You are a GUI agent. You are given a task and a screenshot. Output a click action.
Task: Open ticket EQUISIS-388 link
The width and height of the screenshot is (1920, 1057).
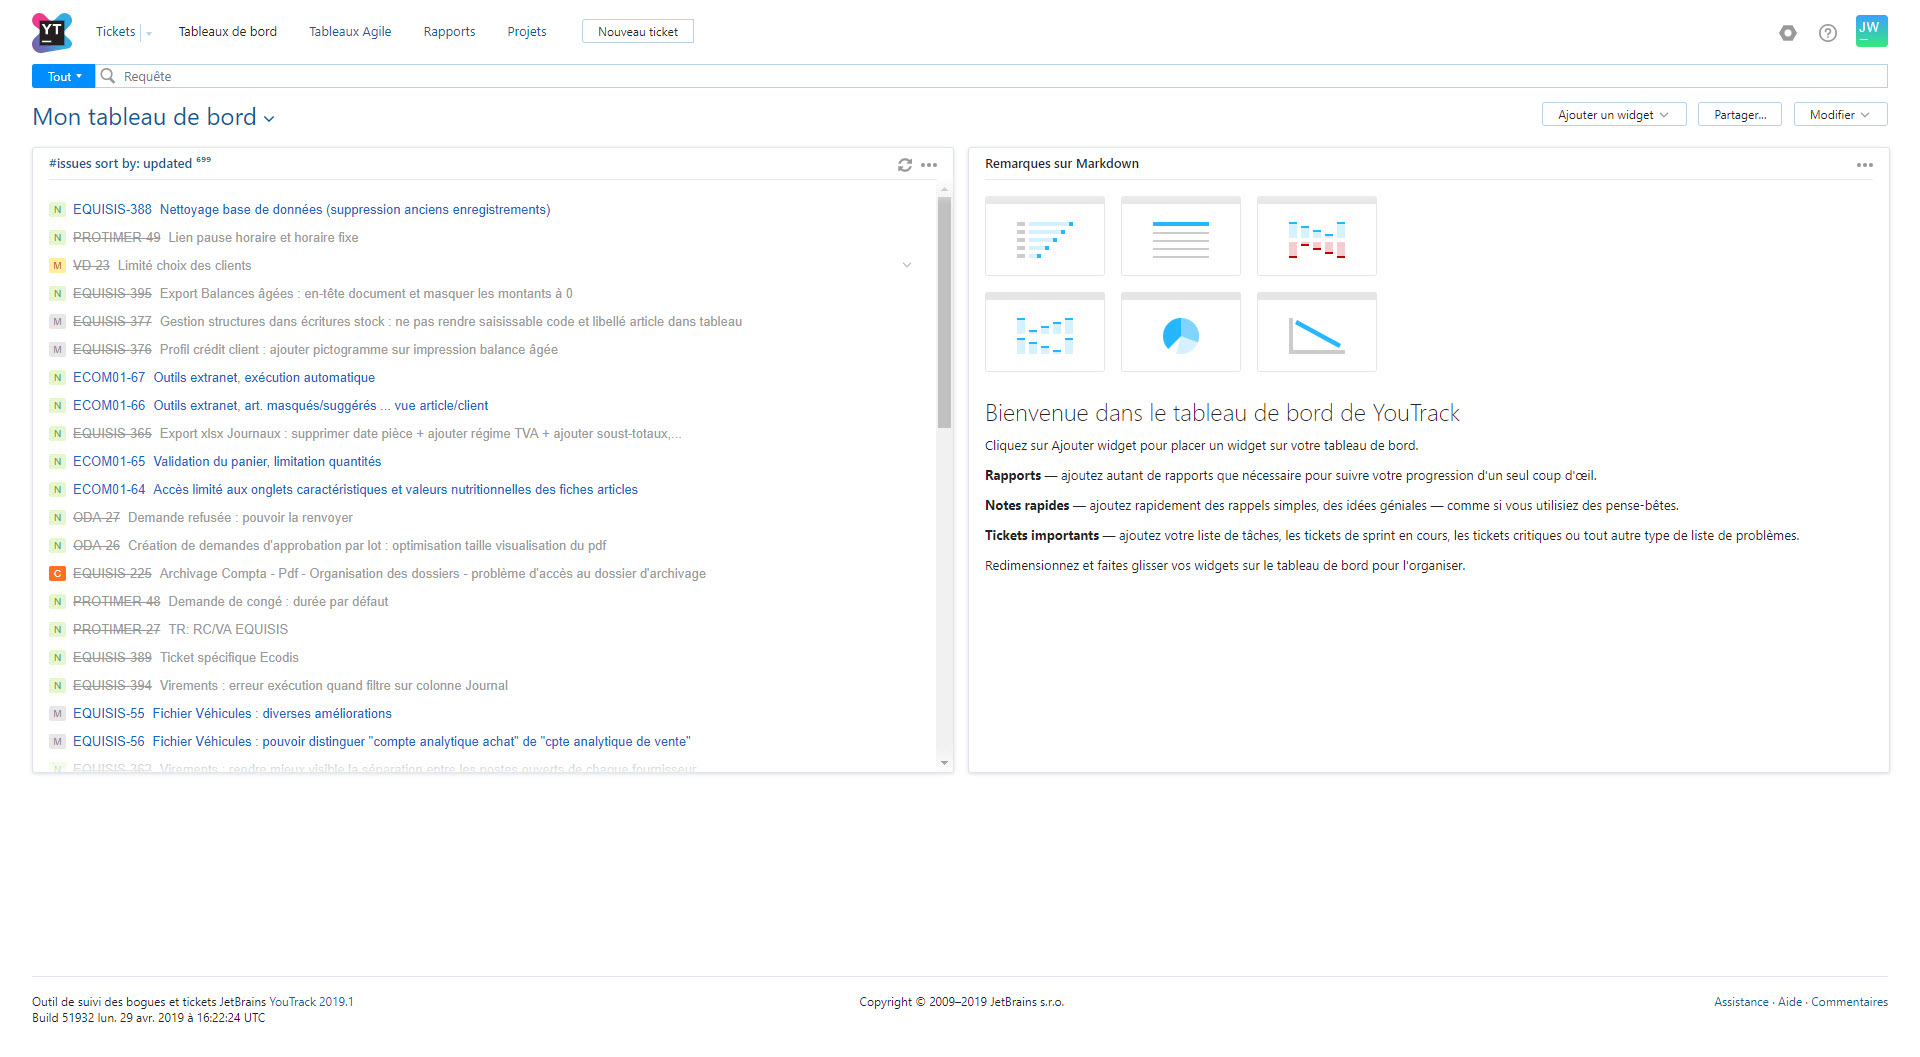112,210
